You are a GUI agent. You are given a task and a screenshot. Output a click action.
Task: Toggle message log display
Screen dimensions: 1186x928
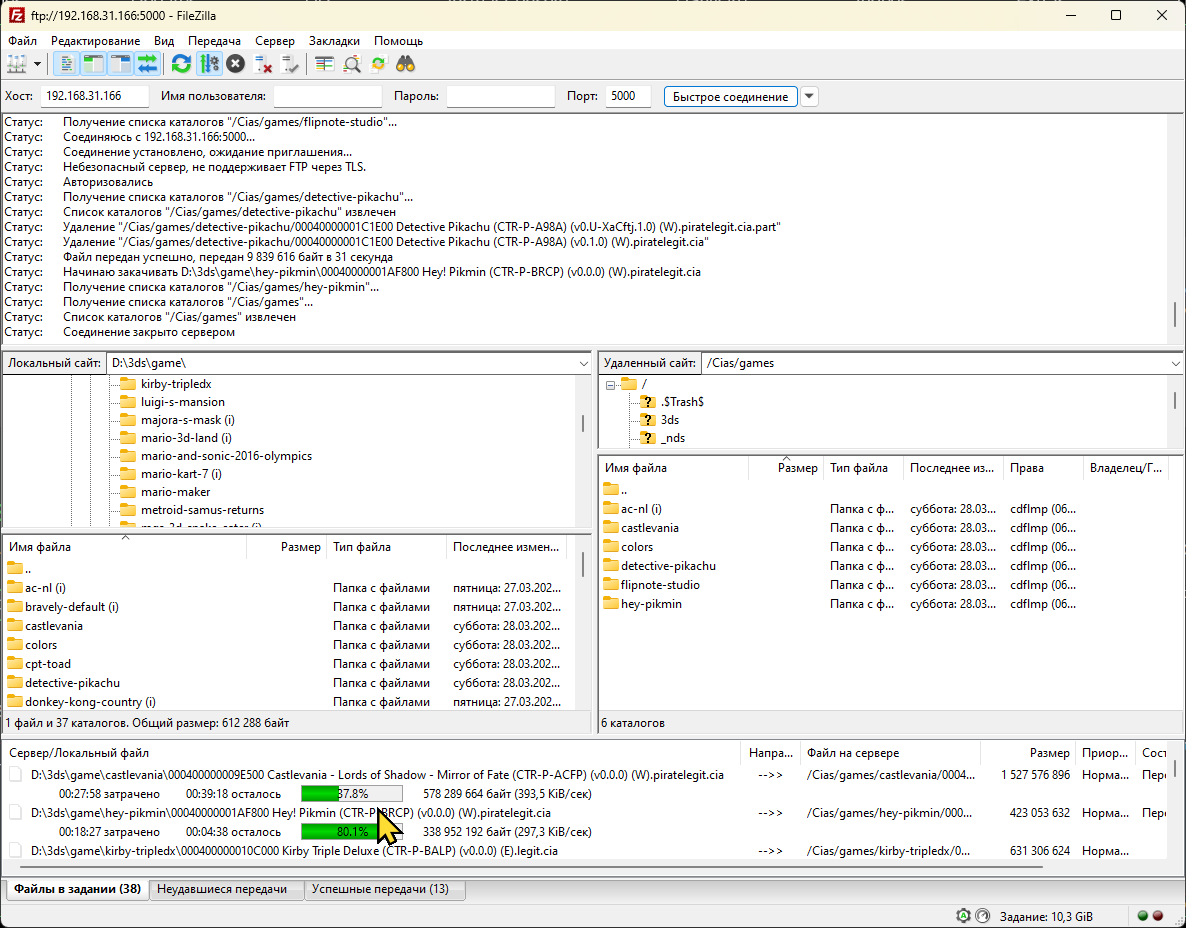[x=67, y=64]
